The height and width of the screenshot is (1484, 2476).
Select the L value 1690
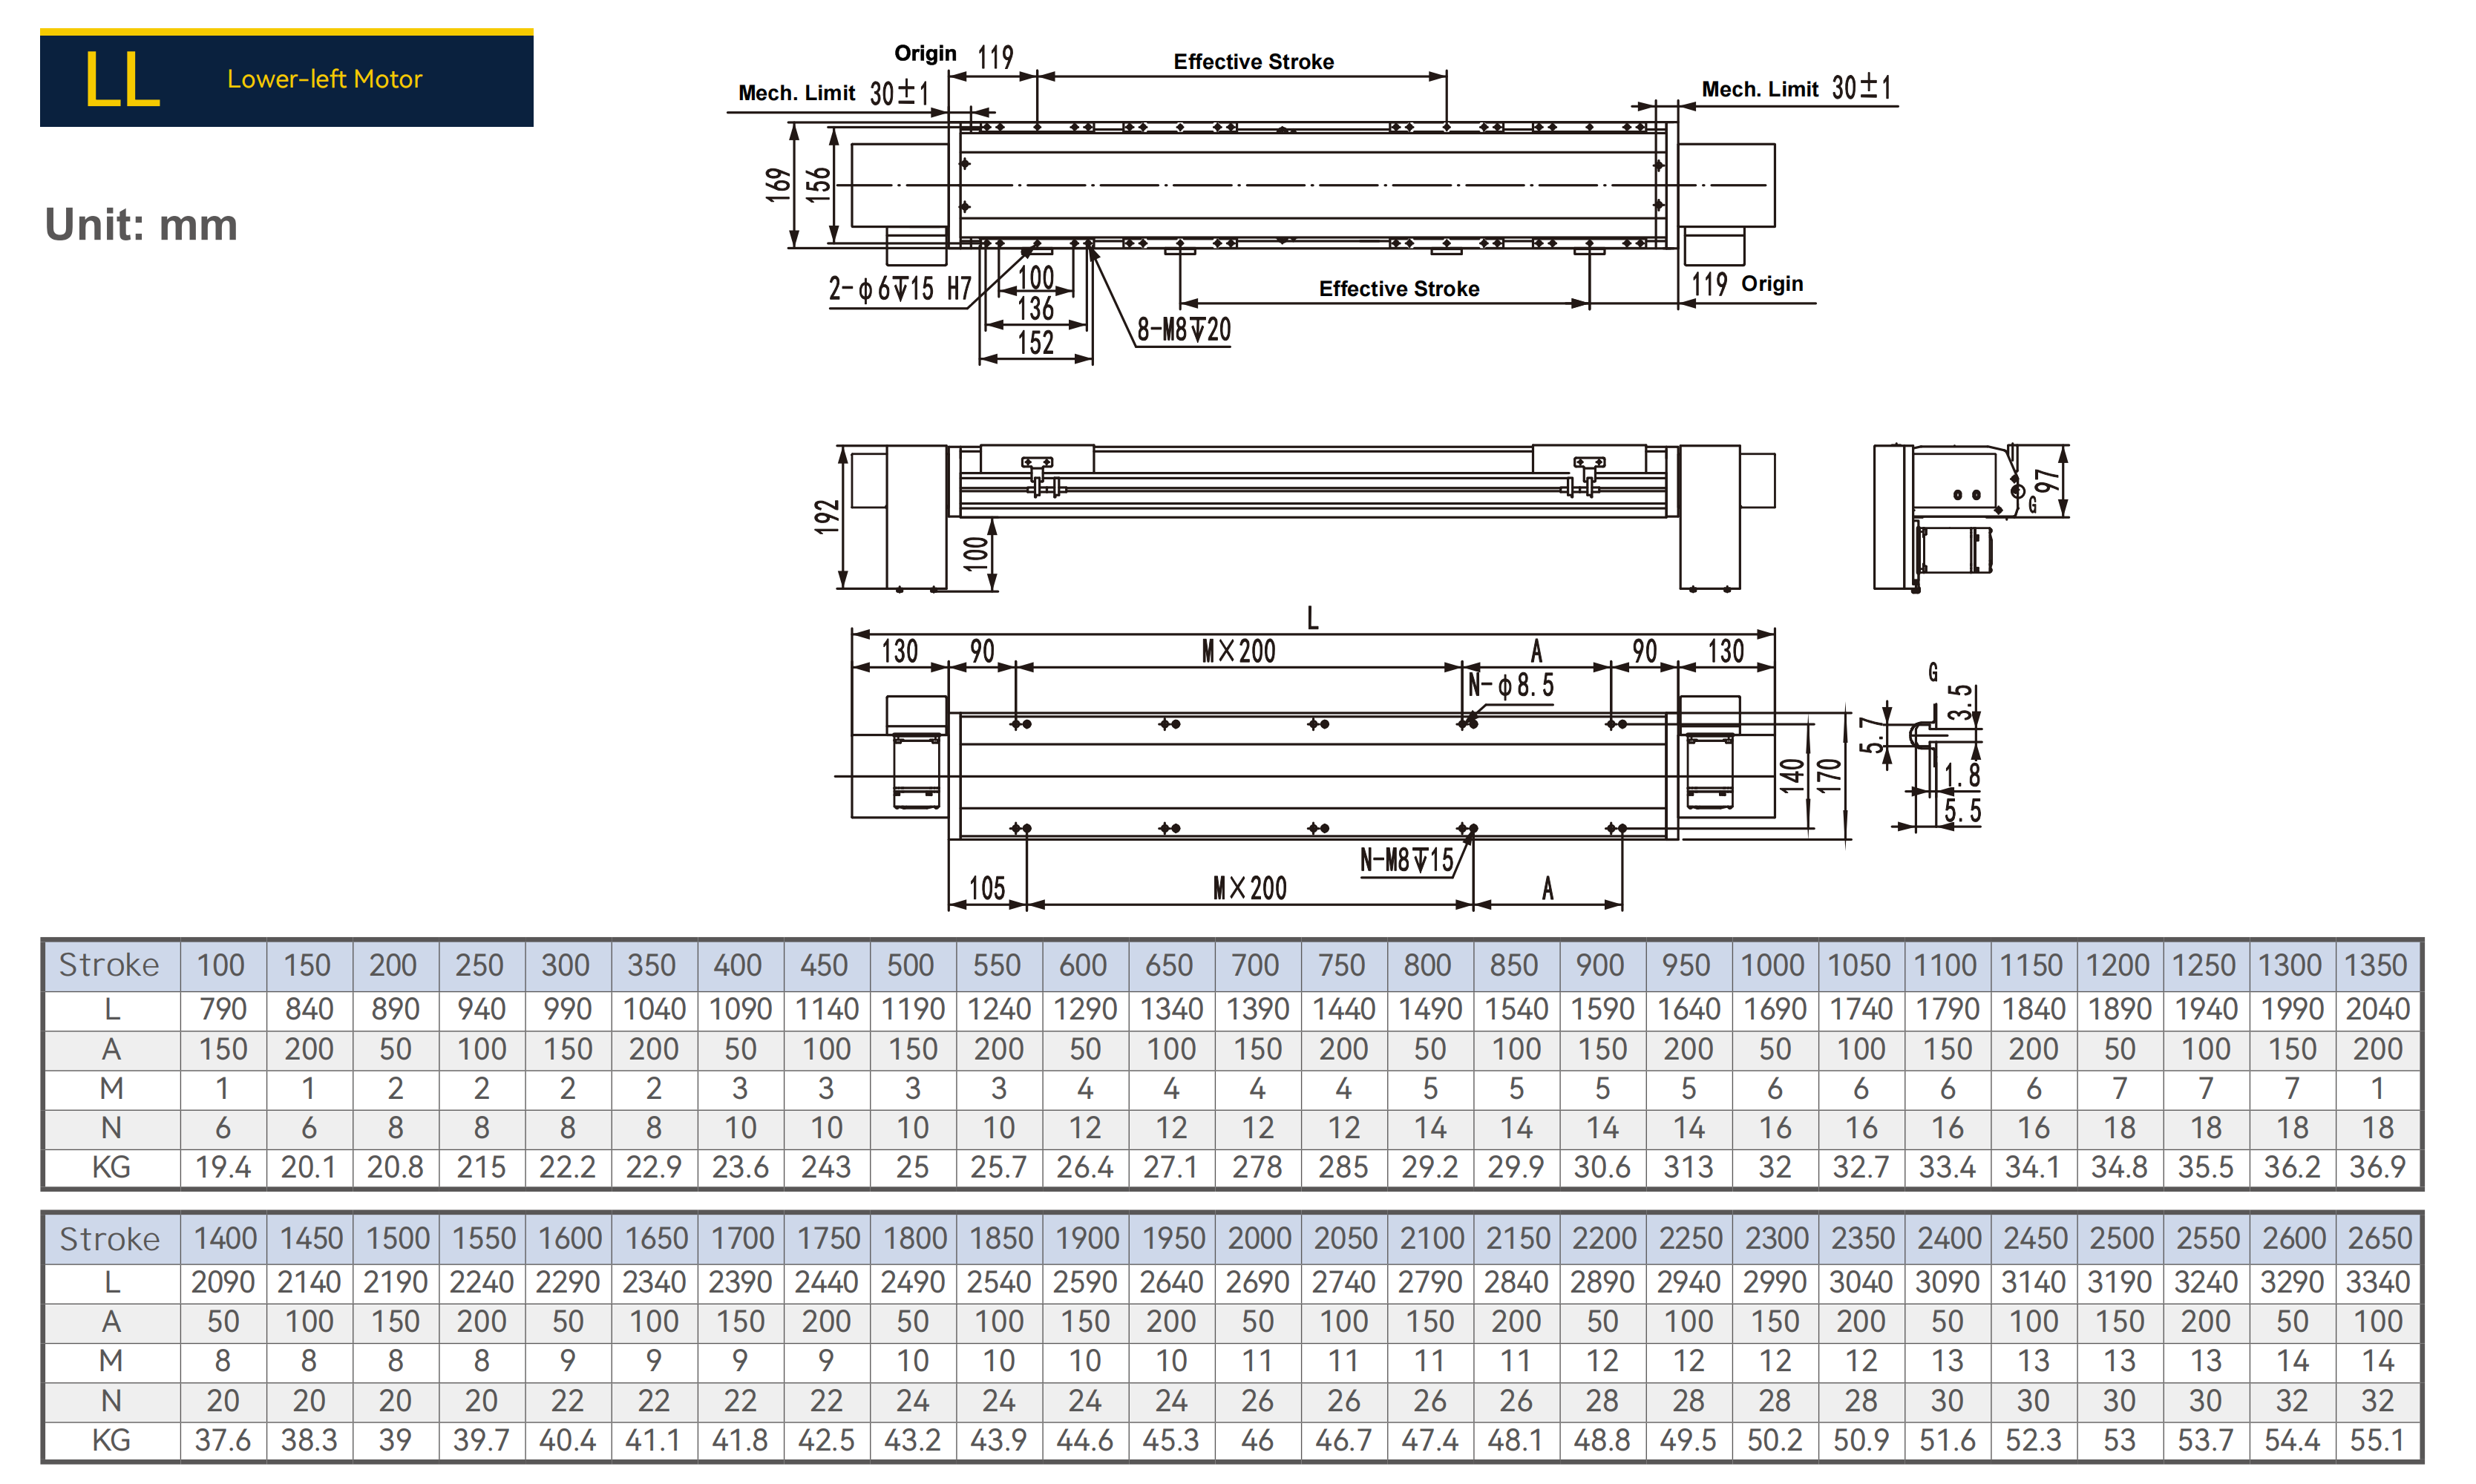pos(1775,1009)
